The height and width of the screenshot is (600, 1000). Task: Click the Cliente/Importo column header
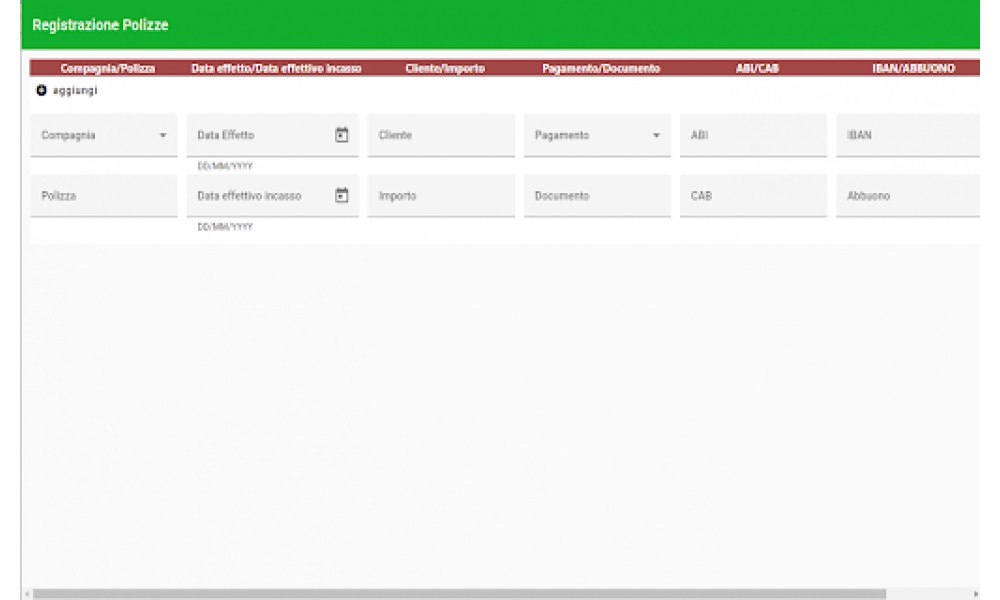(445, 68)
